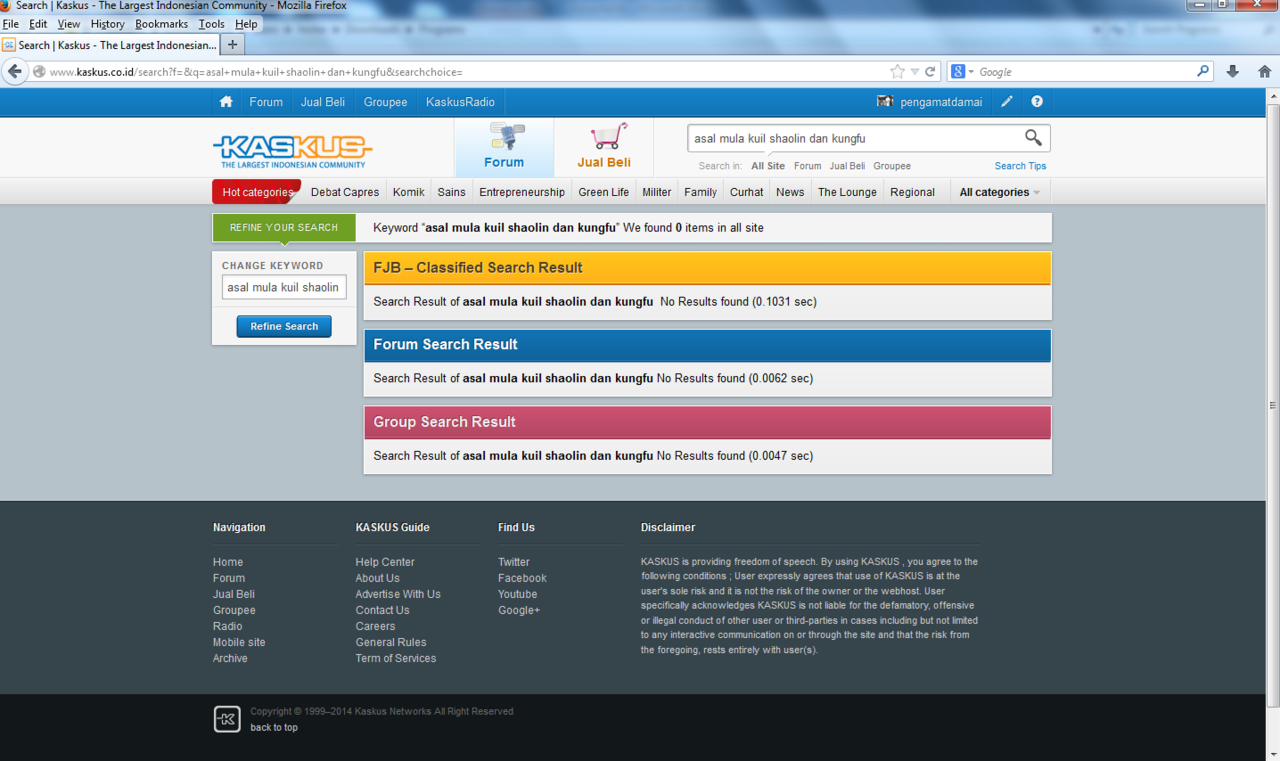Open the Archive footer link
Screen dimensions: 1280x761
[230, 658]
